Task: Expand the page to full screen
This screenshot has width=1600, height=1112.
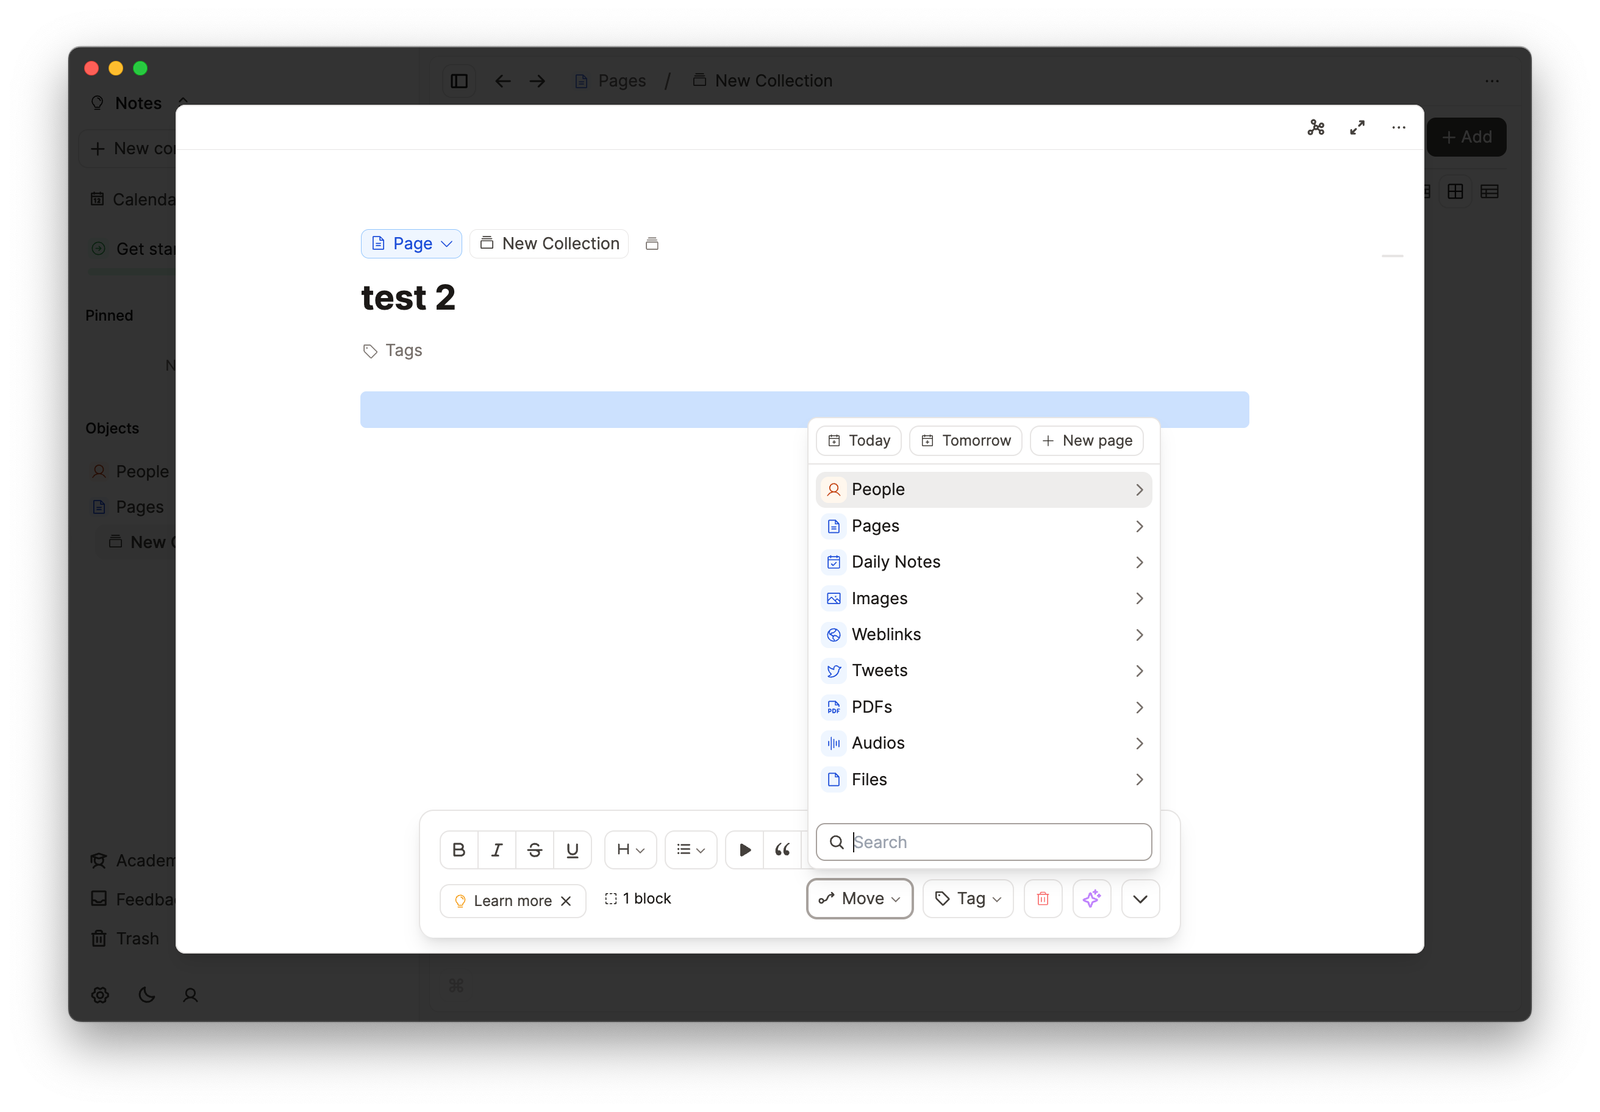Action: (1357, 128)
